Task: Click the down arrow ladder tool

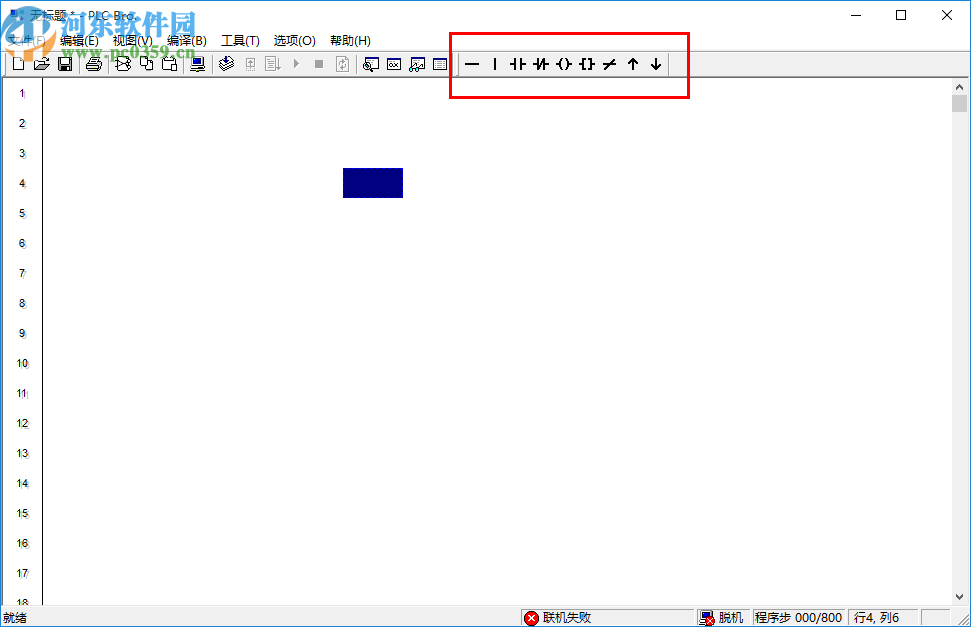Action: click(655, 64)
